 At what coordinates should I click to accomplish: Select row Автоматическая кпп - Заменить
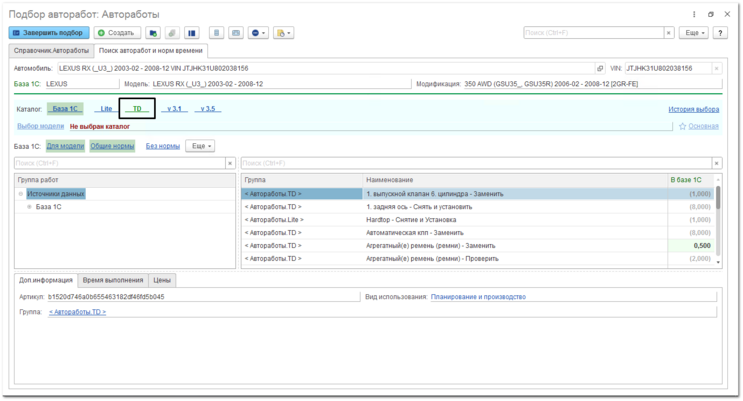(478, 233)
